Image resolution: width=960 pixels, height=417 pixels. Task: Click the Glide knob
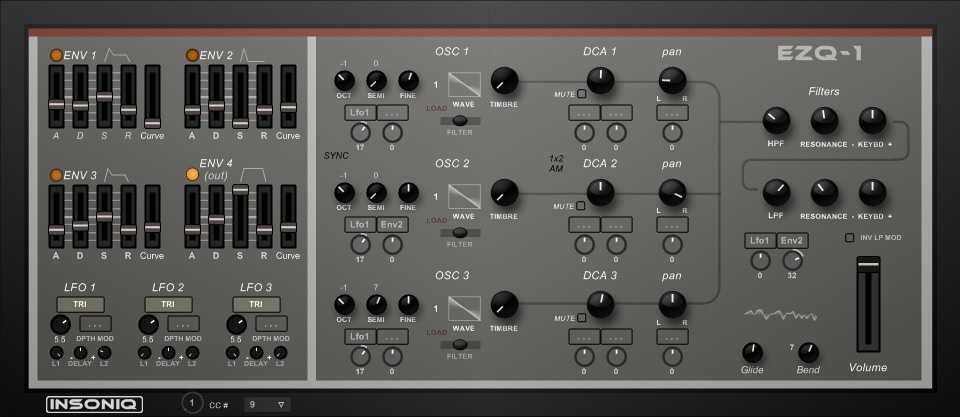752,353
